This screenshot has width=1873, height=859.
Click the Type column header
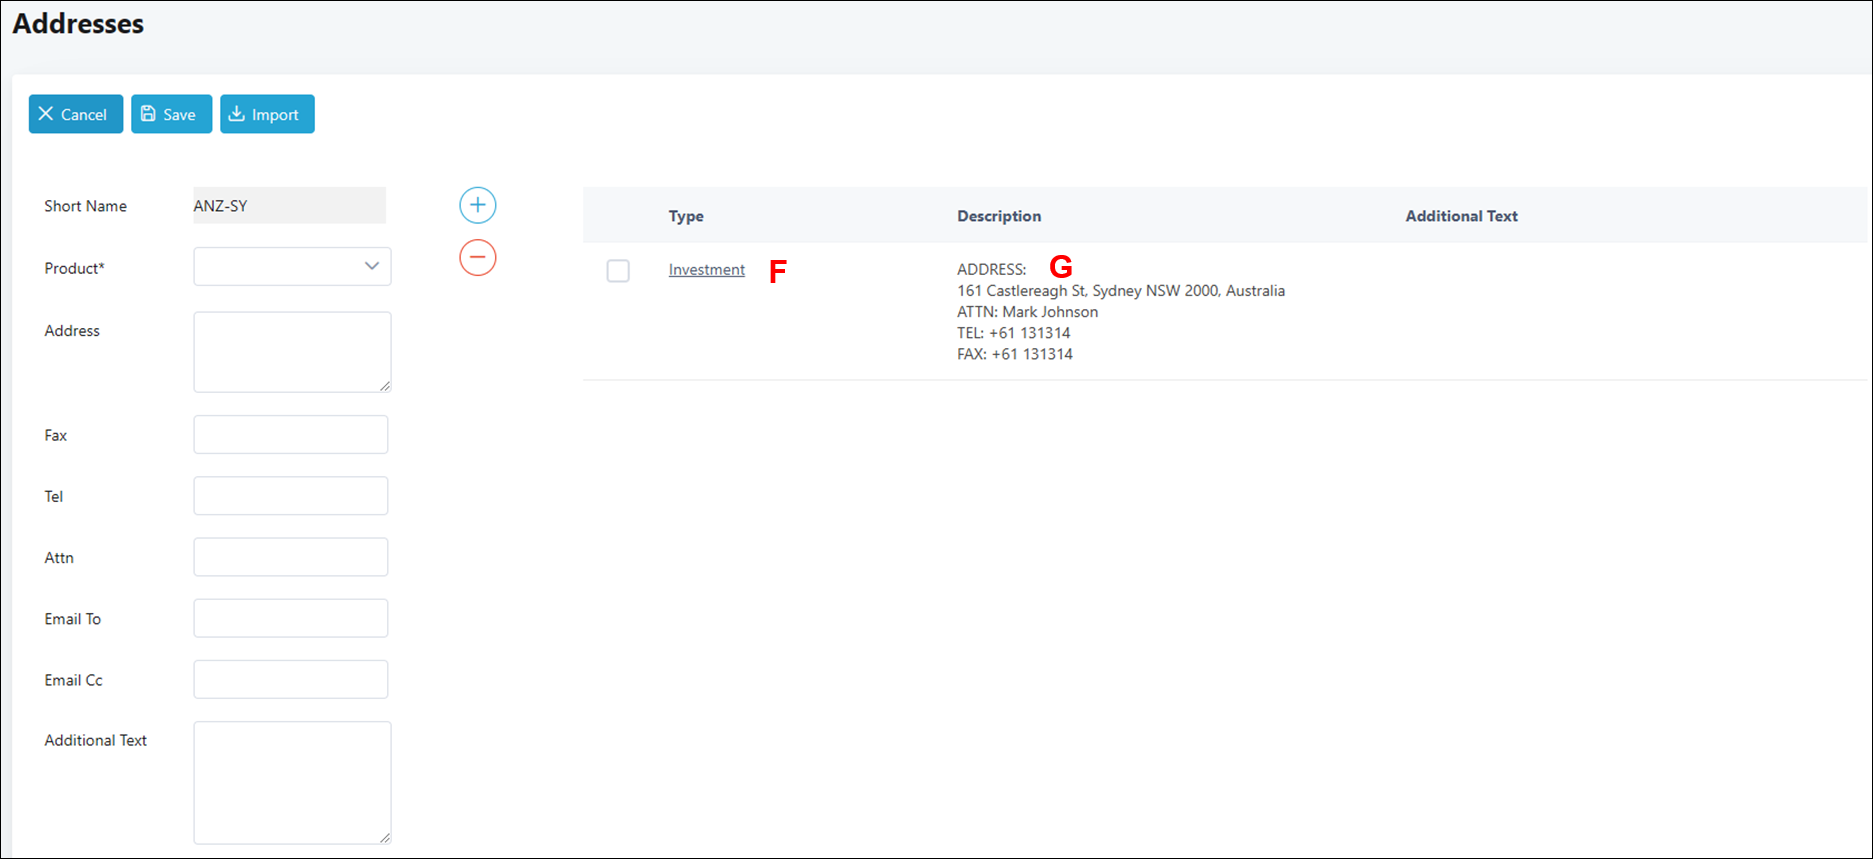click(x=686, y=216)
